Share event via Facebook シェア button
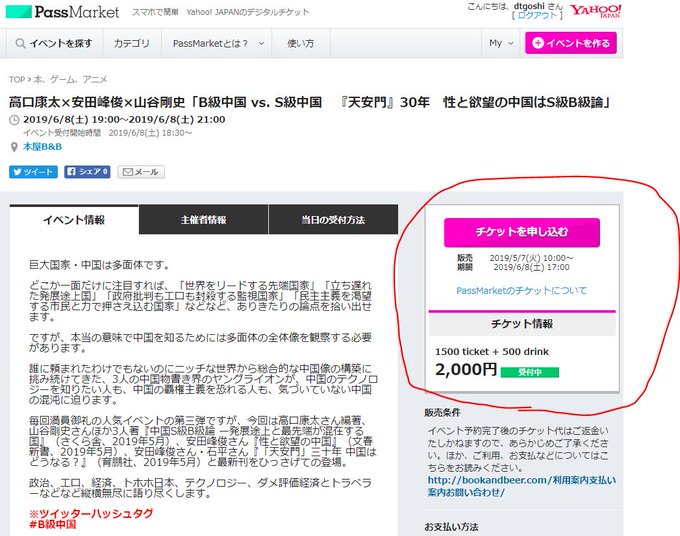The width and height of the screenshot is (680, 536). click(87, 172)
